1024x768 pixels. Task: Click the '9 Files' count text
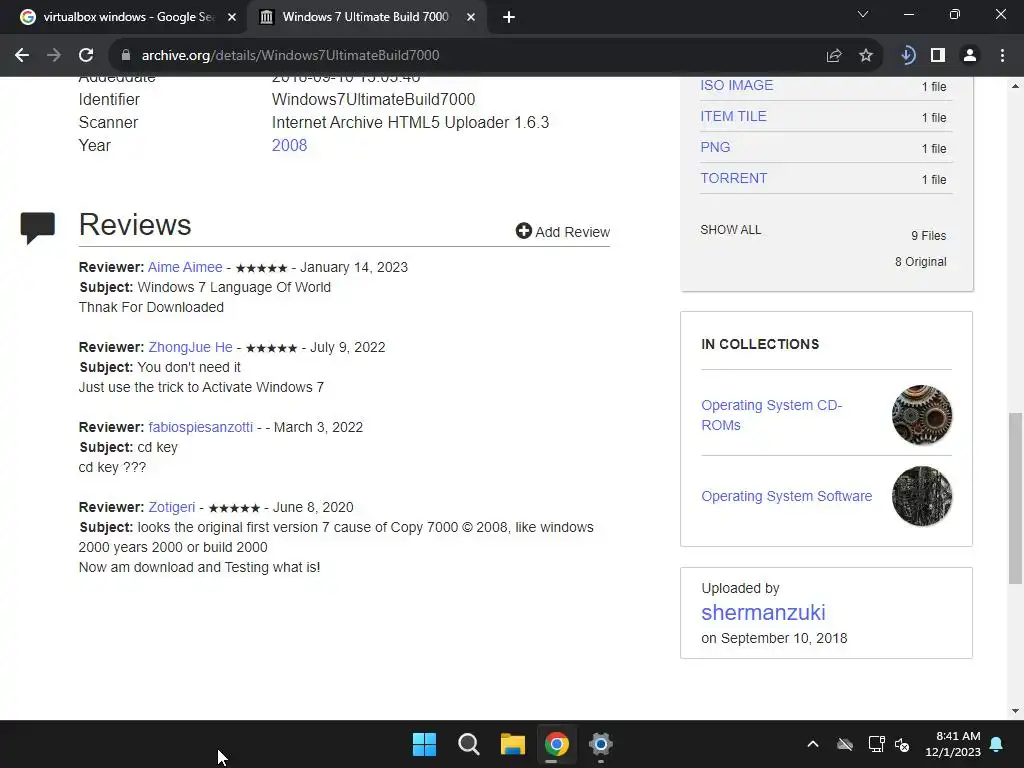pos(928,236)
